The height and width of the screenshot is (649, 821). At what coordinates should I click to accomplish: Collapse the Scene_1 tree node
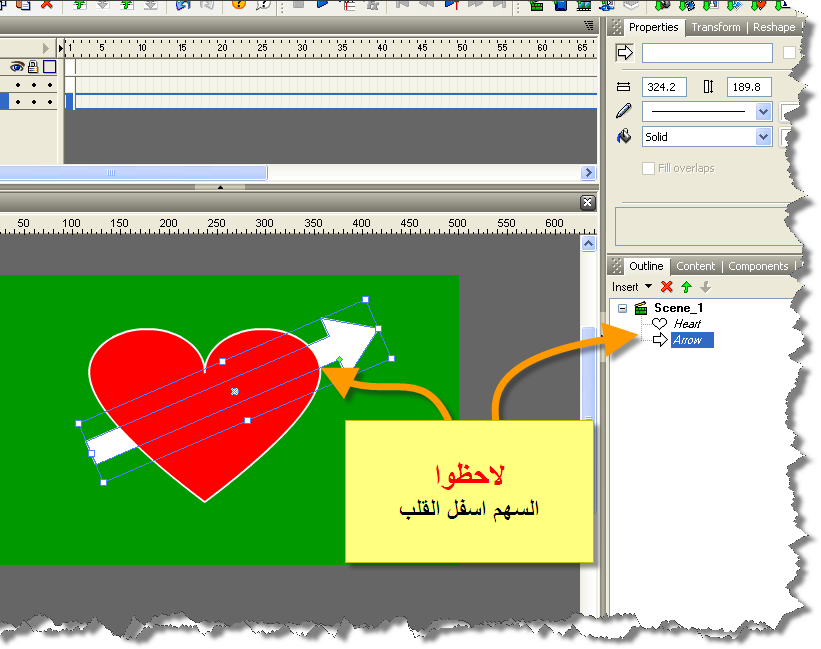[x=622, y=308]
